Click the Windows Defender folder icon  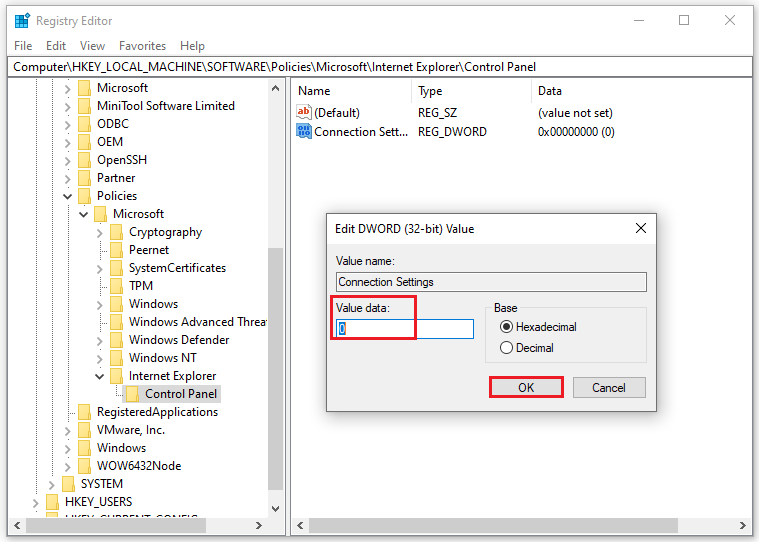coord(116,340)
